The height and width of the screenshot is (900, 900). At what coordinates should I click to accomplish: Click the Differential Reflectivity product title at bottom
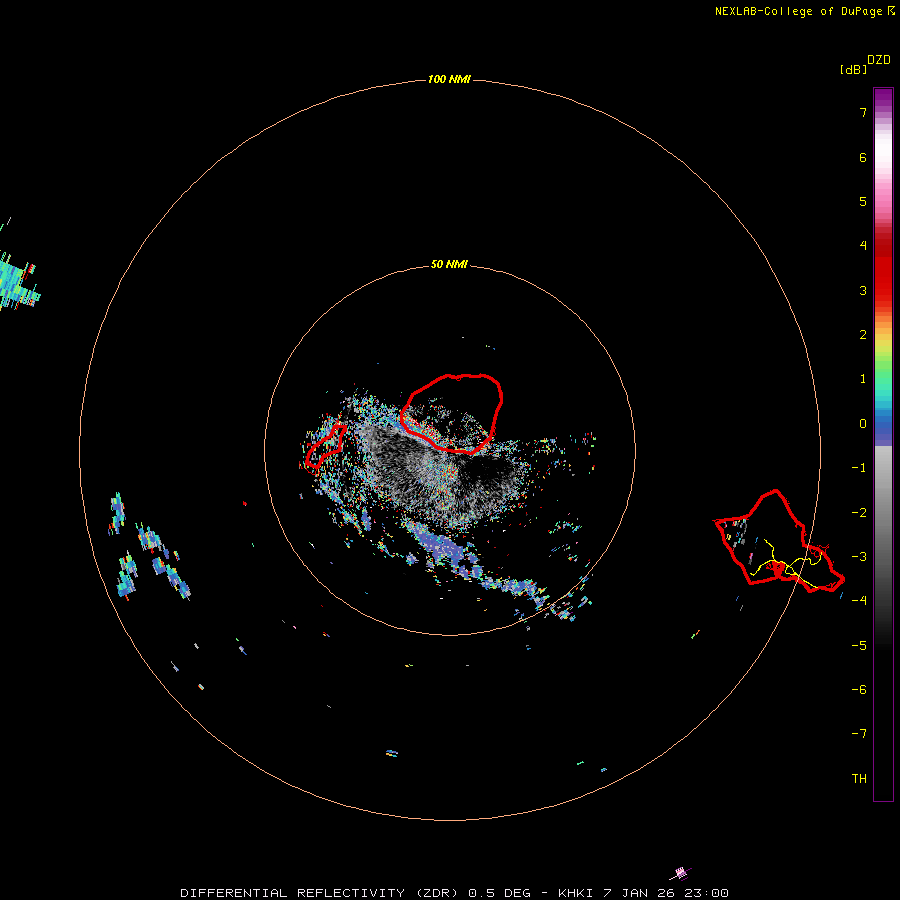(x=454, y=893)
